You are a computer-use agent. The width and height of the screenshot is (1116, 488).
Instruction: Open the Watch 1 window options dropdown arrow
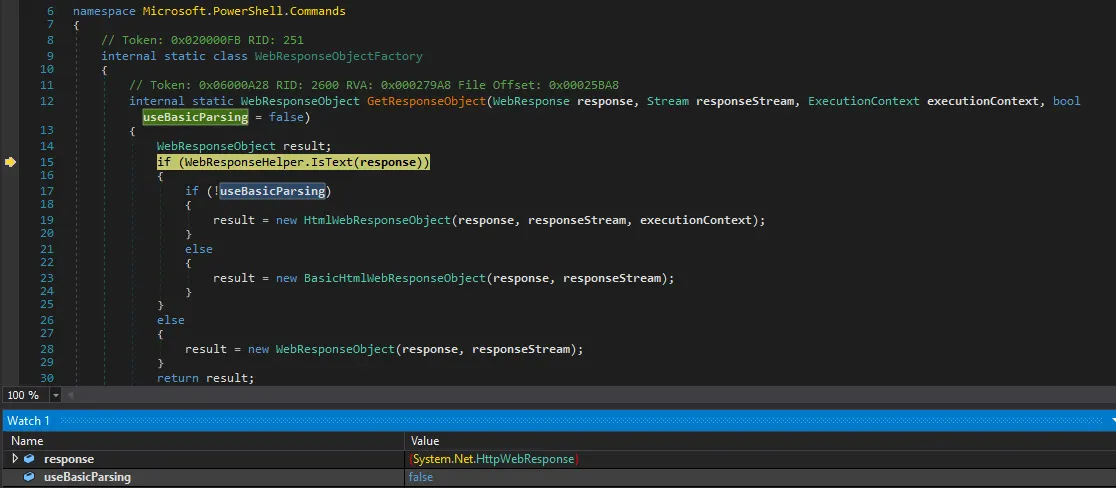[1112, 421]
